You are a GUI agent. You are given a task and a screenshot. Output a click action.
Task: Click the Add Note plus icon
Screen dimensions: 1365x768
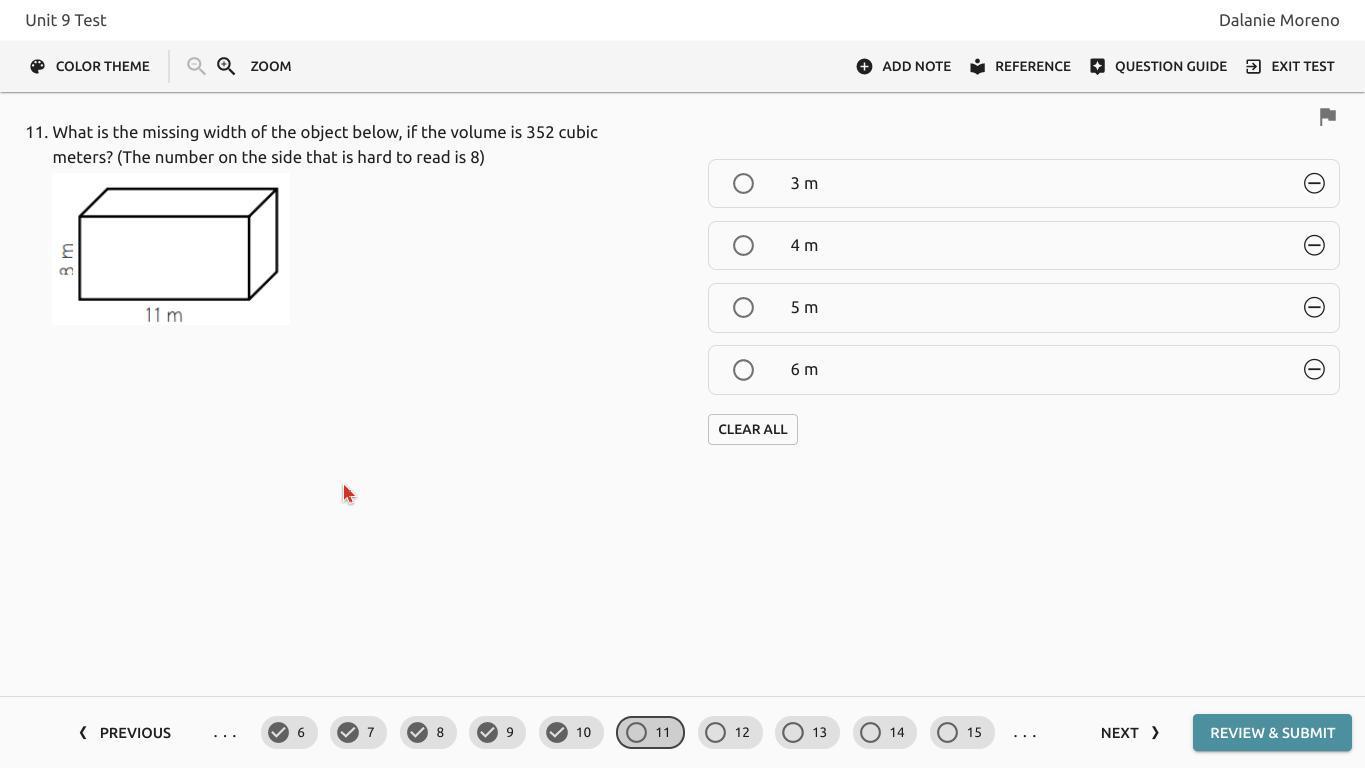click(864, 66)
